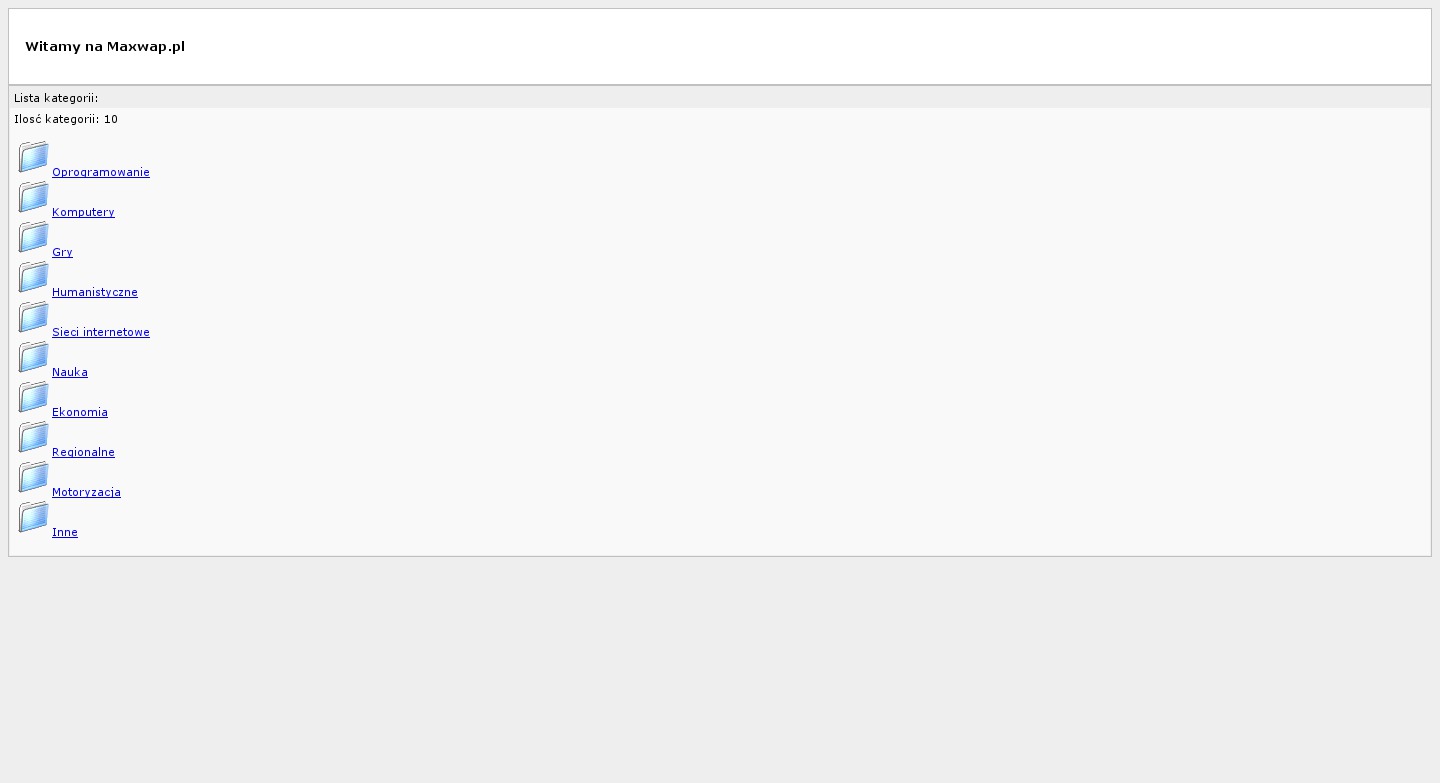
Task: Select the folder icon beside Gry
Action: click(33, 237)
